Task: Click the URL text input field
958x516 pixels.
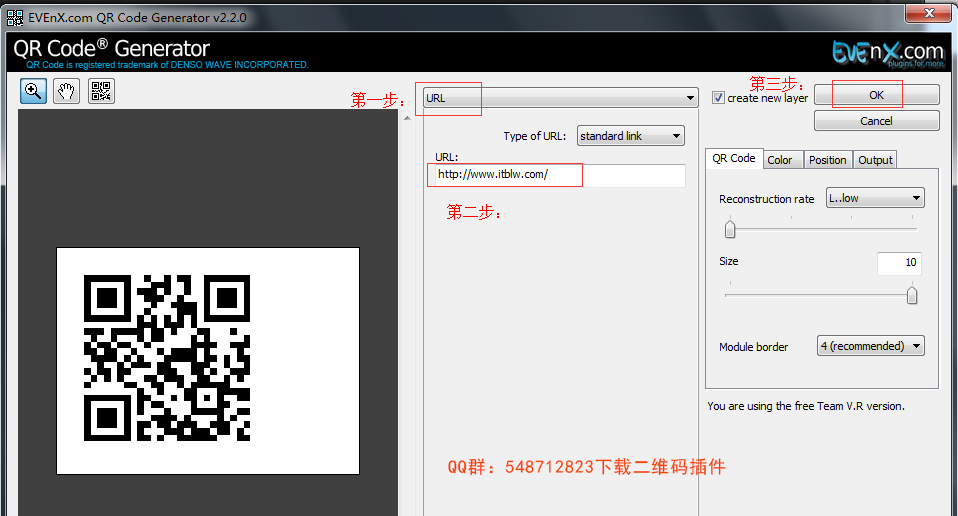Action: coord(560,175)
